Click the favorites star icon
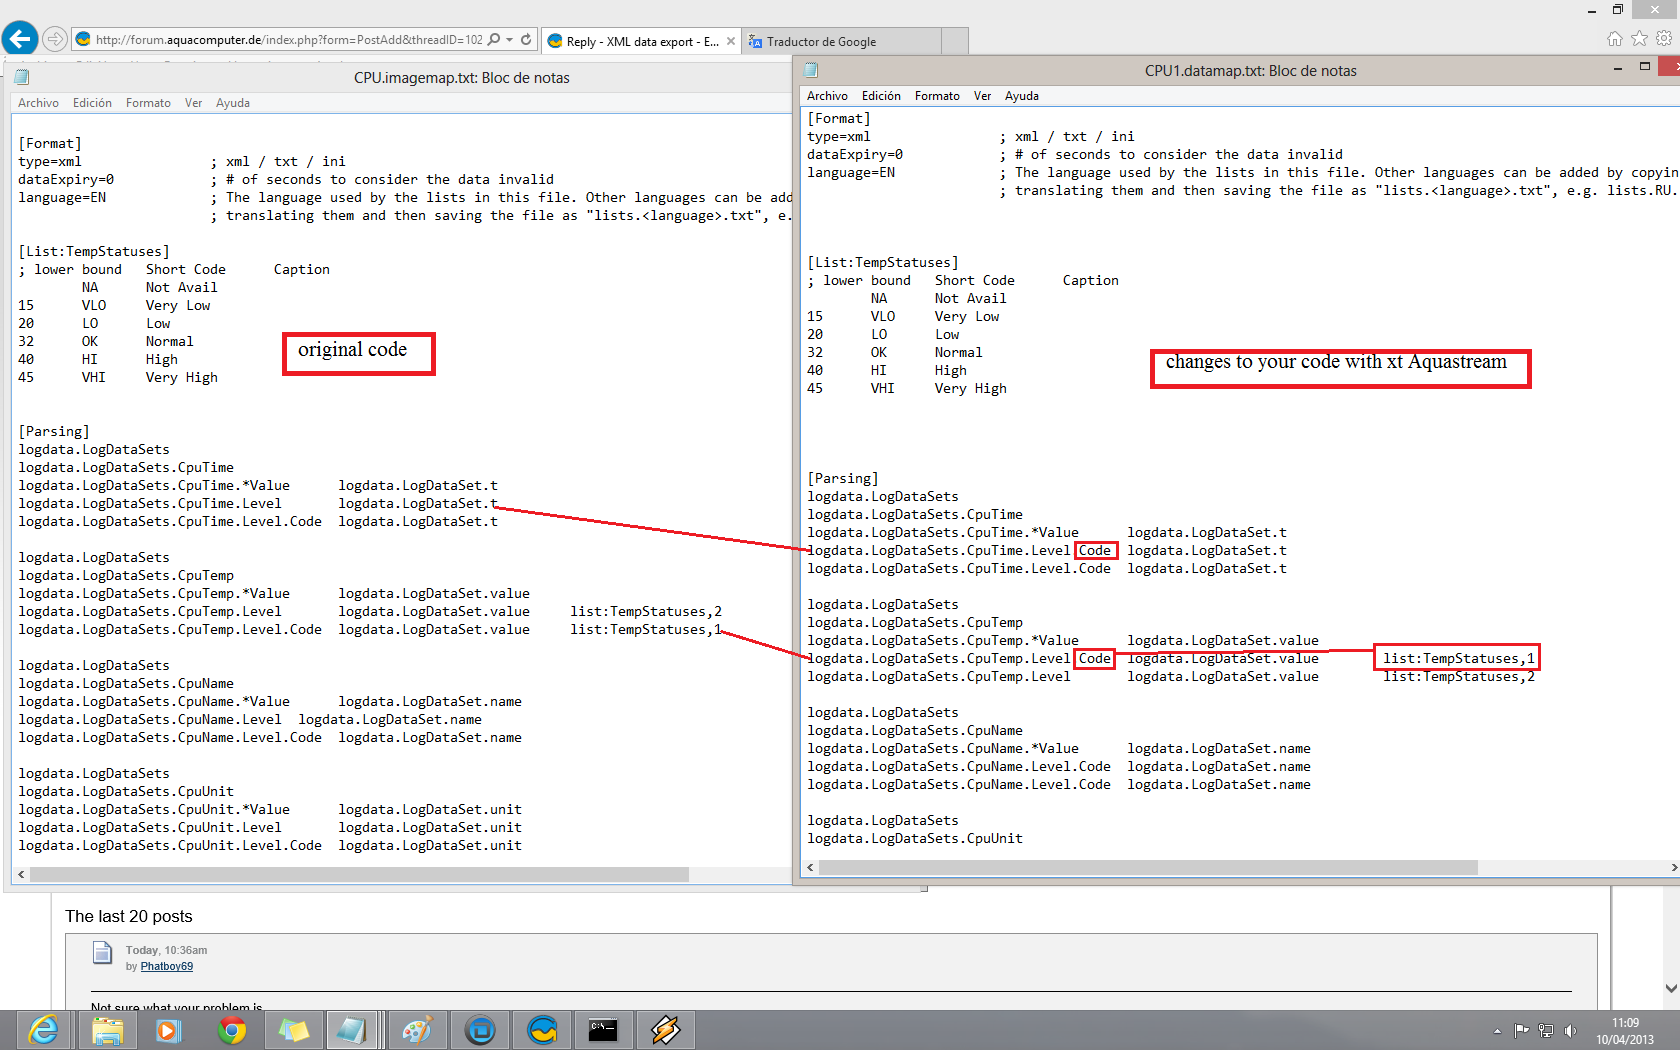This screenshot has height=1050, width=1680. [1639, 39]
